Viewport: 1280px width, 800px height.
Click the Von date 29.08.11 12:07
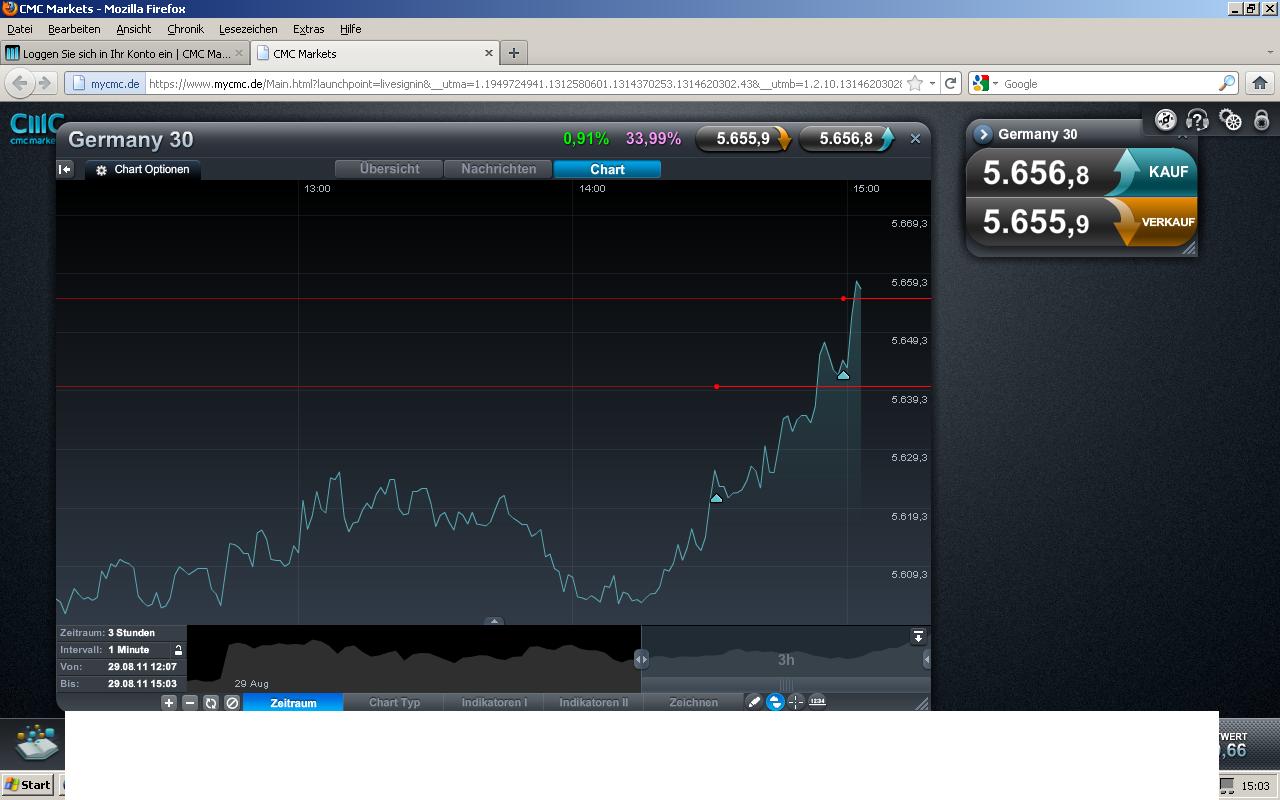(x=142, y=667)
